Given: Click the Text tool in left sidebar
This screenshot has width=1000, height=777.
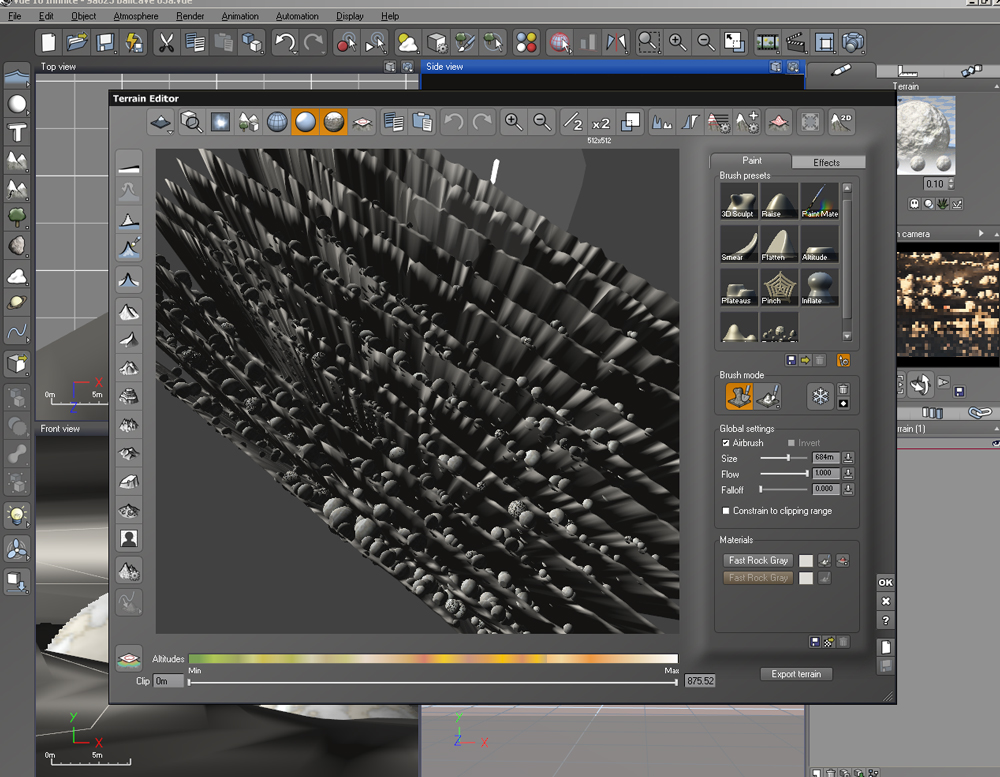Looking at the screenshot, I should pyautogui.click(x=17, y=132).
